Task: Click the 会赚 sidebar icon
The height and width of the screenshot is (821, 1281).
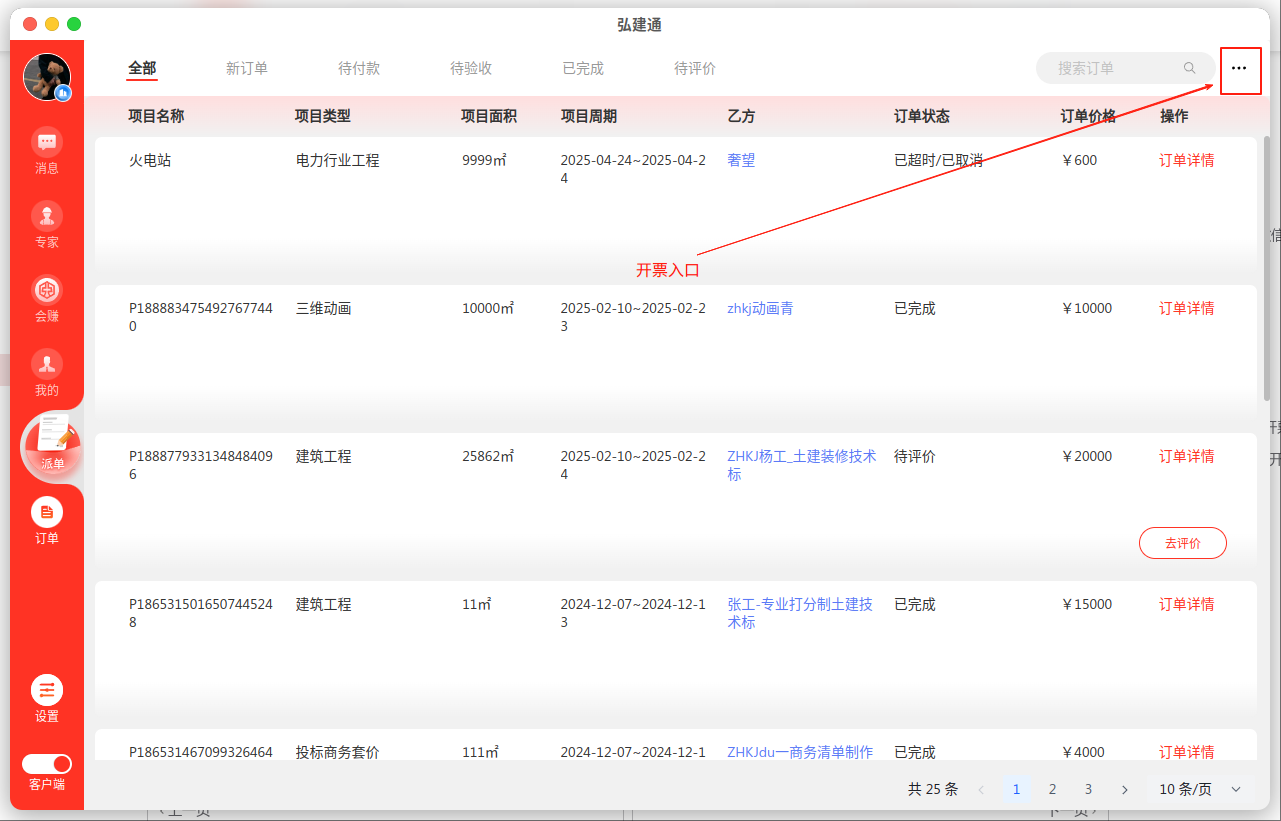Action: (x=47, y=291)
